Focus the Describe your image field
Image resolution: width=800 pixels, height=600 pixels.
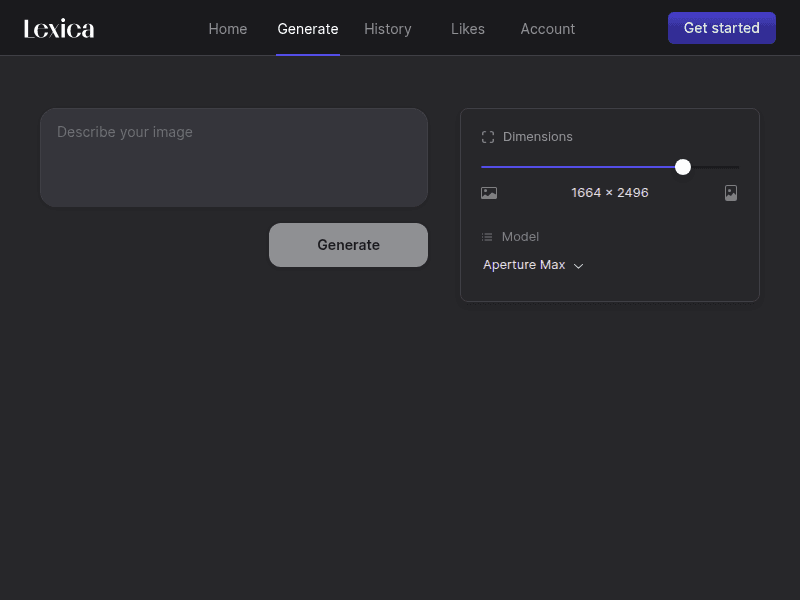pos(234,157)
